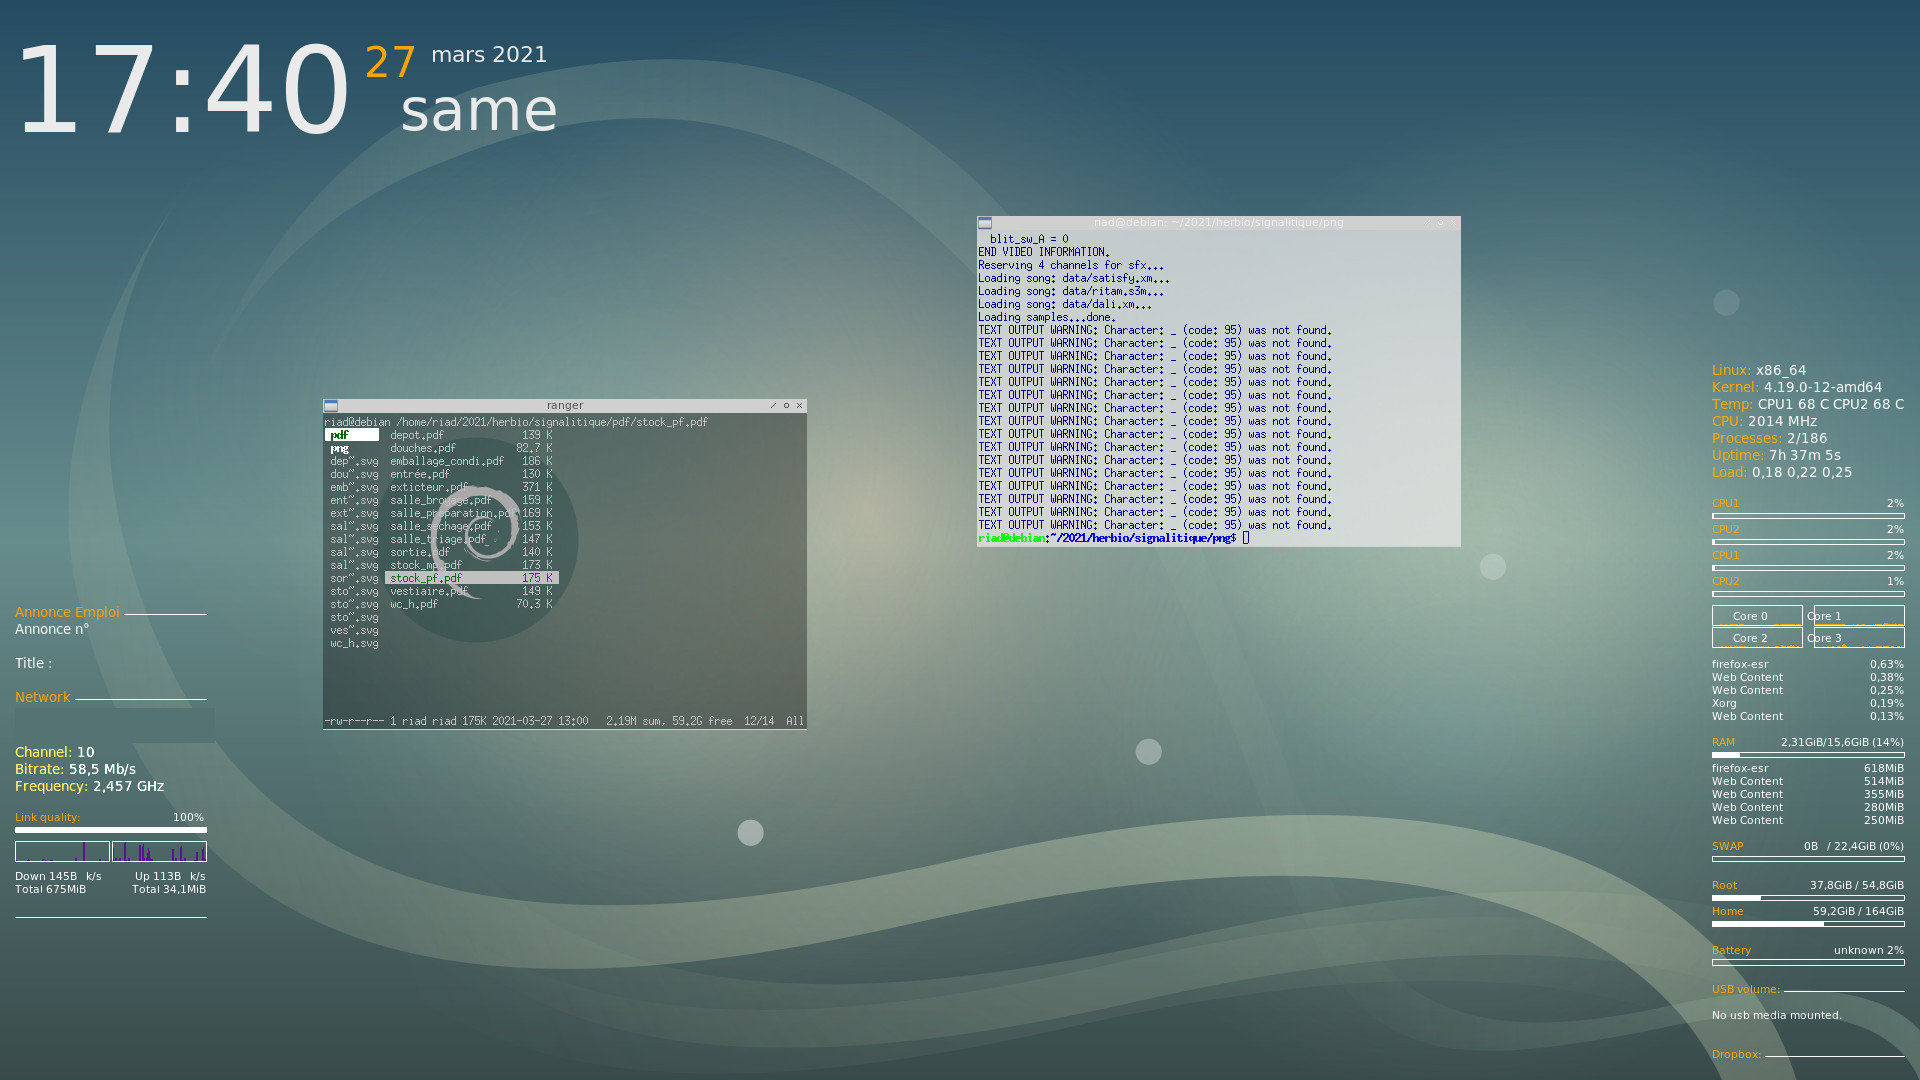1920x1080 pixels.
Task: Select salle_séchage.pdf in ranger
Action: [472, 526]
